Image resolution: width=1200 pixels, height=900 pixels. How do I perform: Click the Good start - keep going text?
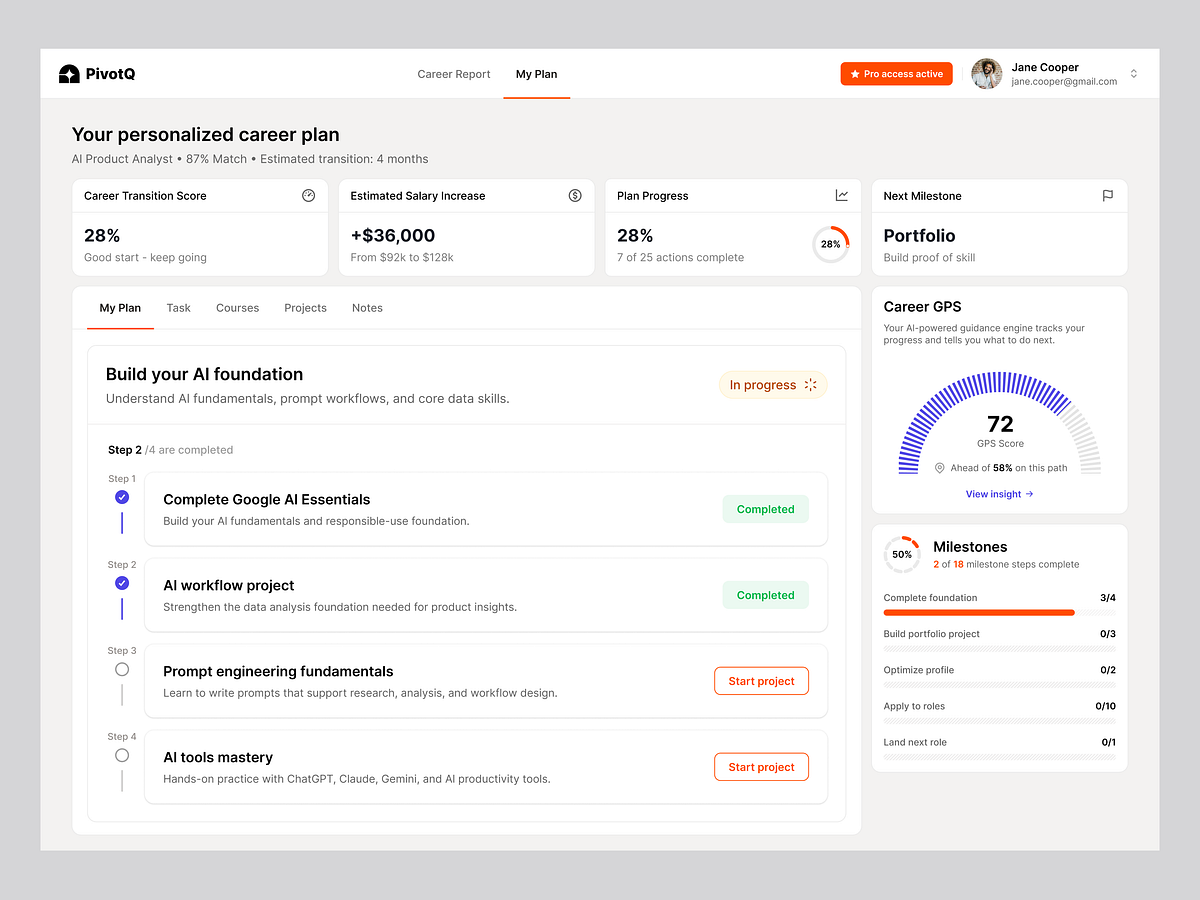(145, 257)
